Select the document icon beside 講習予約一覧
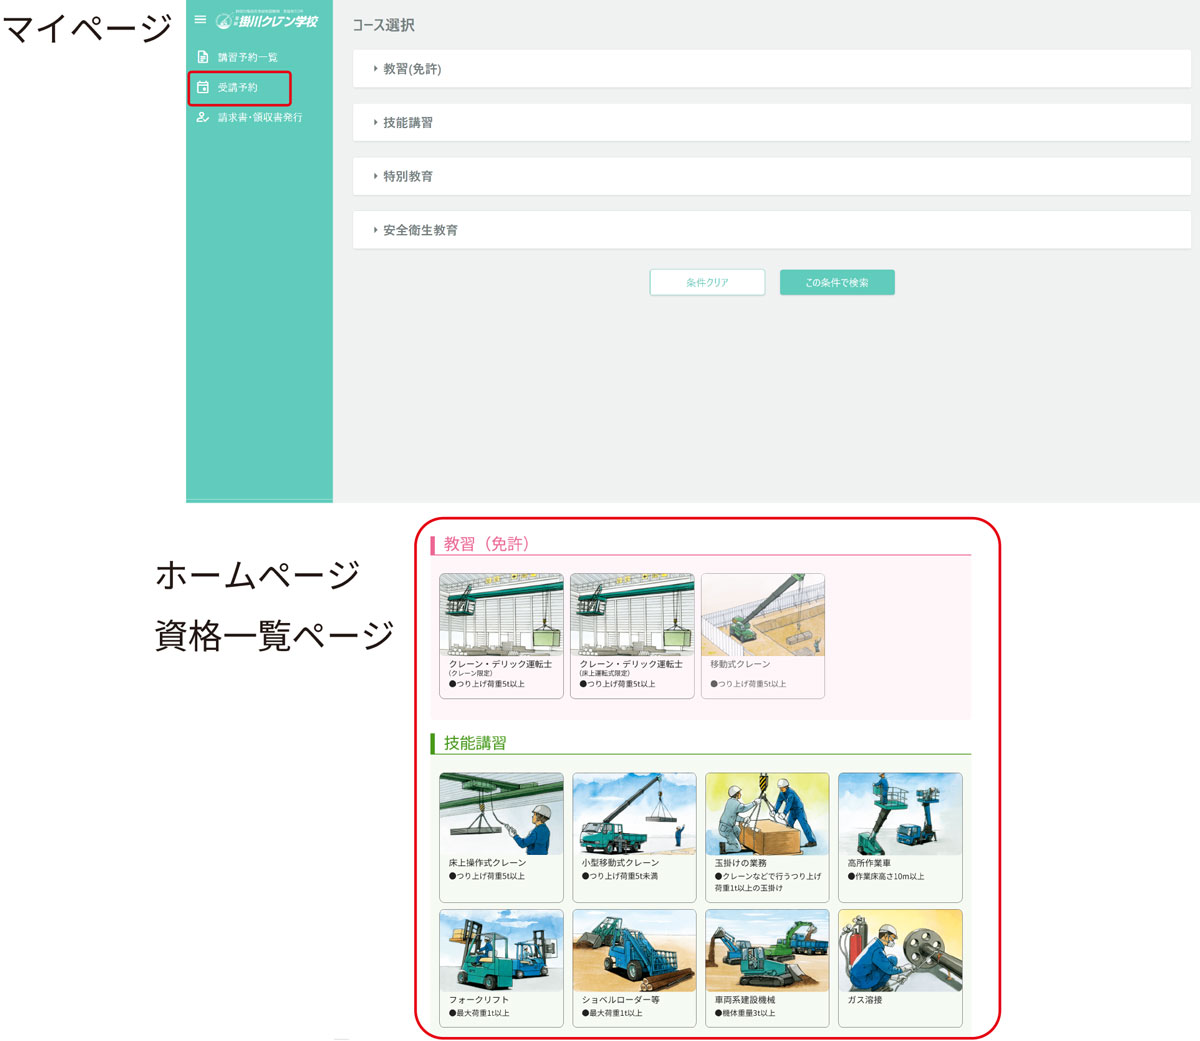This screenshot has width=1200, height=1041. pos(201,57)
